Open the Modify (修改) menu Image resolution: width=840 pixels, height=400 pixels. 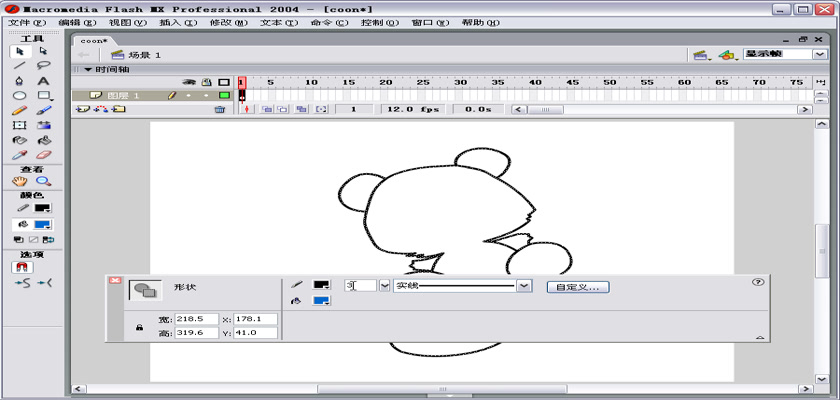pos(229,23)
